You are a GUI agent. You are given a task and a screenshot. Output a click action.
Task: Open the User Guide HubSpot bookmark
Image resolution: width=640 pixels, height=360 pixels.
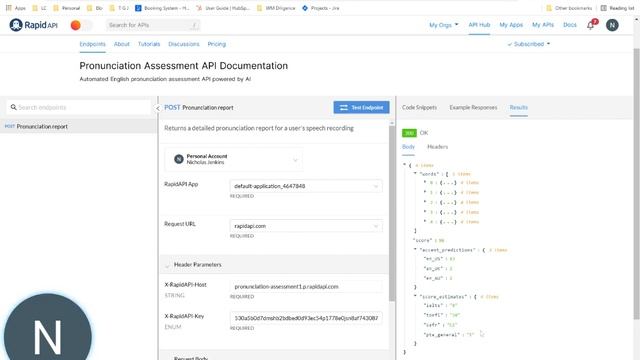pos(223,8)
